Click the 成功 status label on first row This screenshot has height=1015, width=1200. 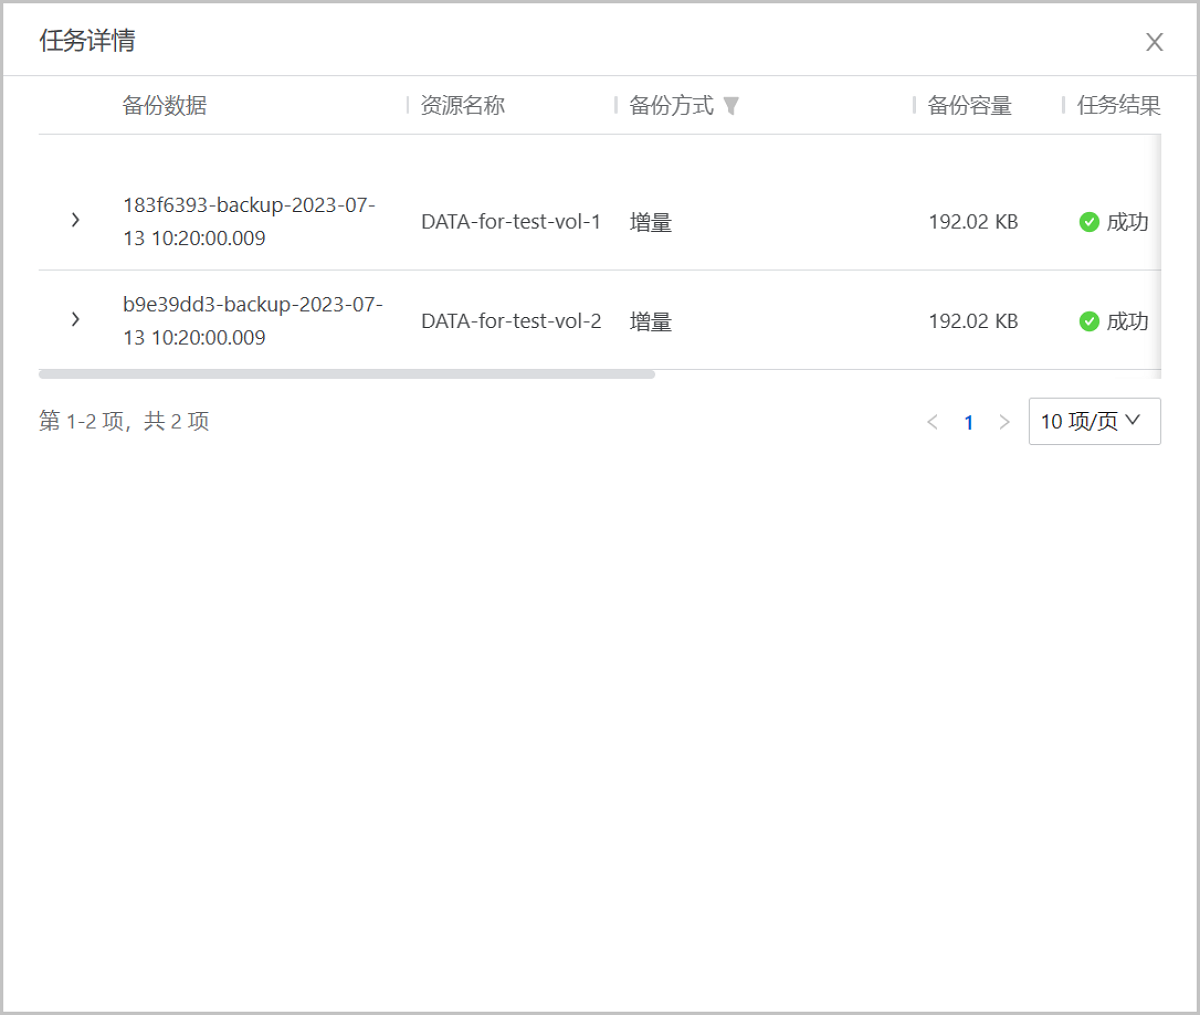1130,222
